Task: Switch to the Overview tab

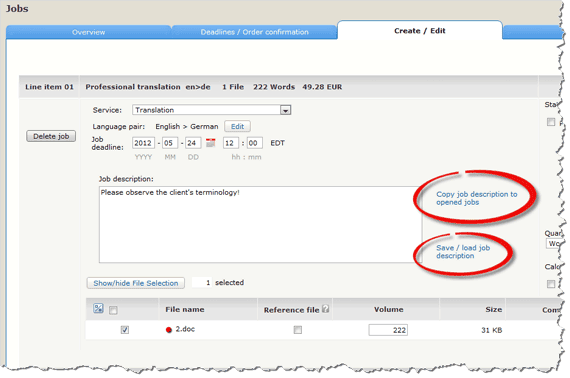Action: (88, 32)
